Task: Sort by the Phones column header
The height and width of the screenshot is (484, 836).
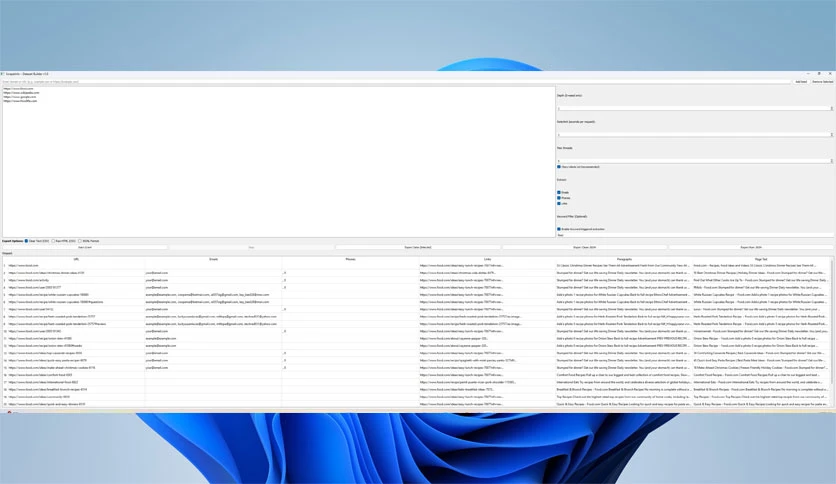Action: [x=350, y=259]
